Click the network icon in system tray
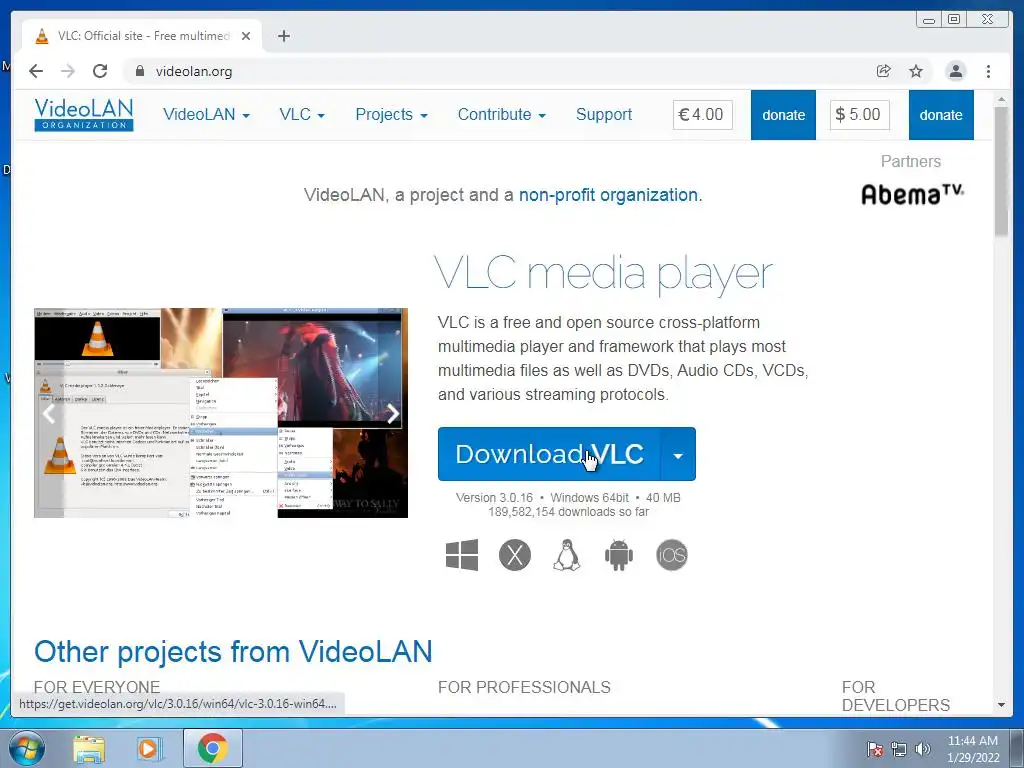Image resolution: width=1024 pixels, height=768 pixels. [899, 749]
